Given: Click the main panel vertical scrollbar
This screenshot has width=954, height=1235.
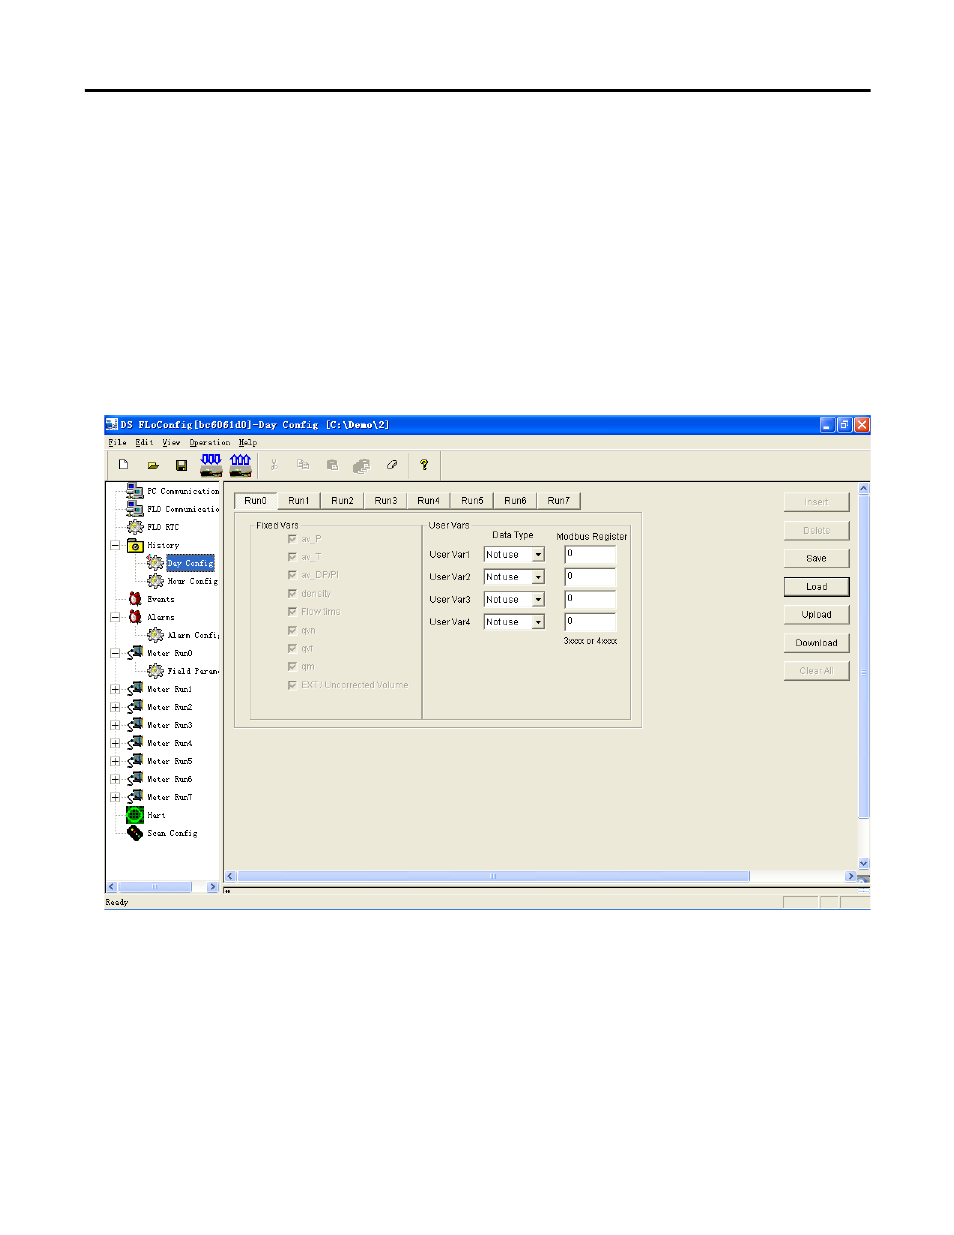Looking at the screenshot, I should point(864,676).
